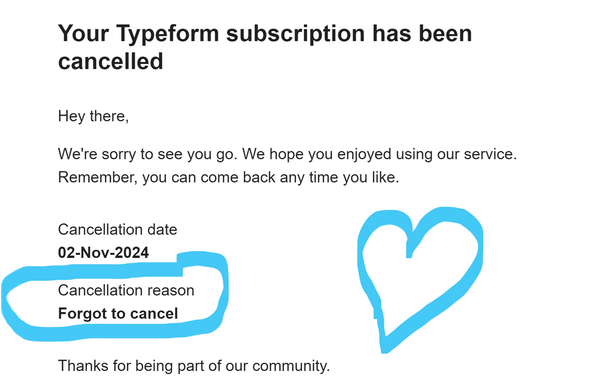Select the Cancellation date label
This screenshot has width=591, height=390.
pos(118,229)
